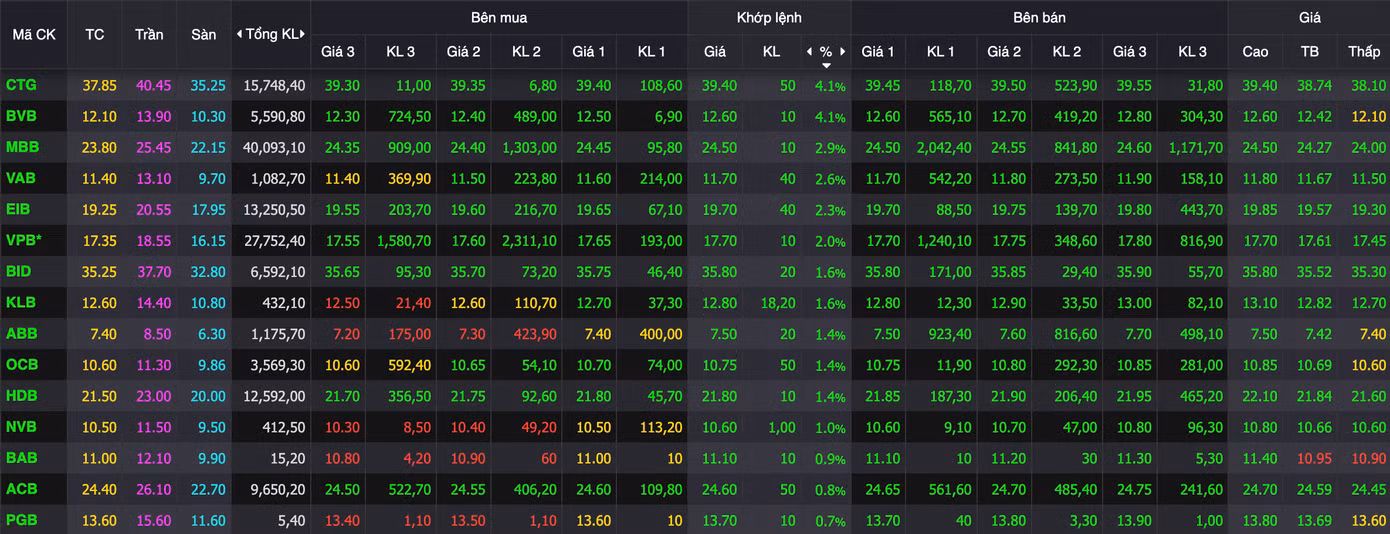The width and height of the screenshot is (1390, 534).
Task: Click the TB column header
Action: tap(1309, 51)
